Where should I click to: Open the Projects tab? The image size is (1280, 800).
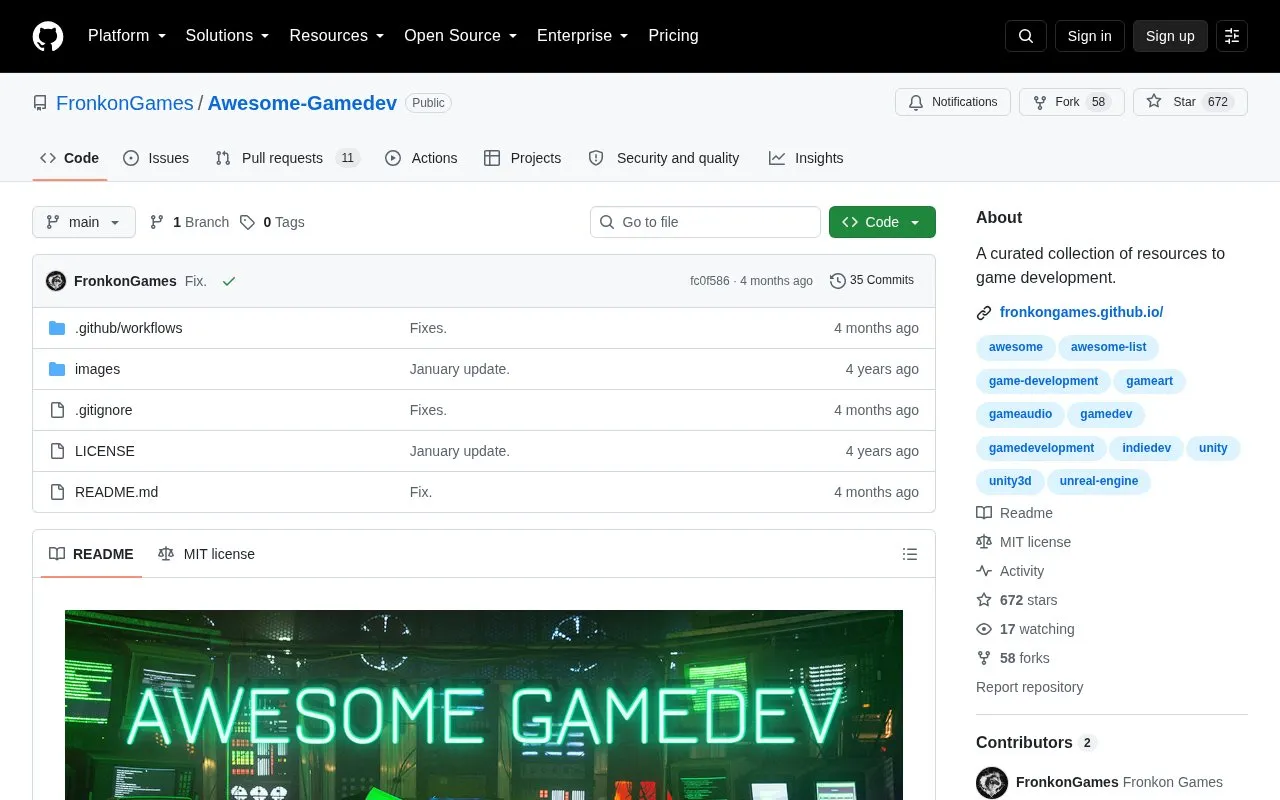[x=523, y=158]
